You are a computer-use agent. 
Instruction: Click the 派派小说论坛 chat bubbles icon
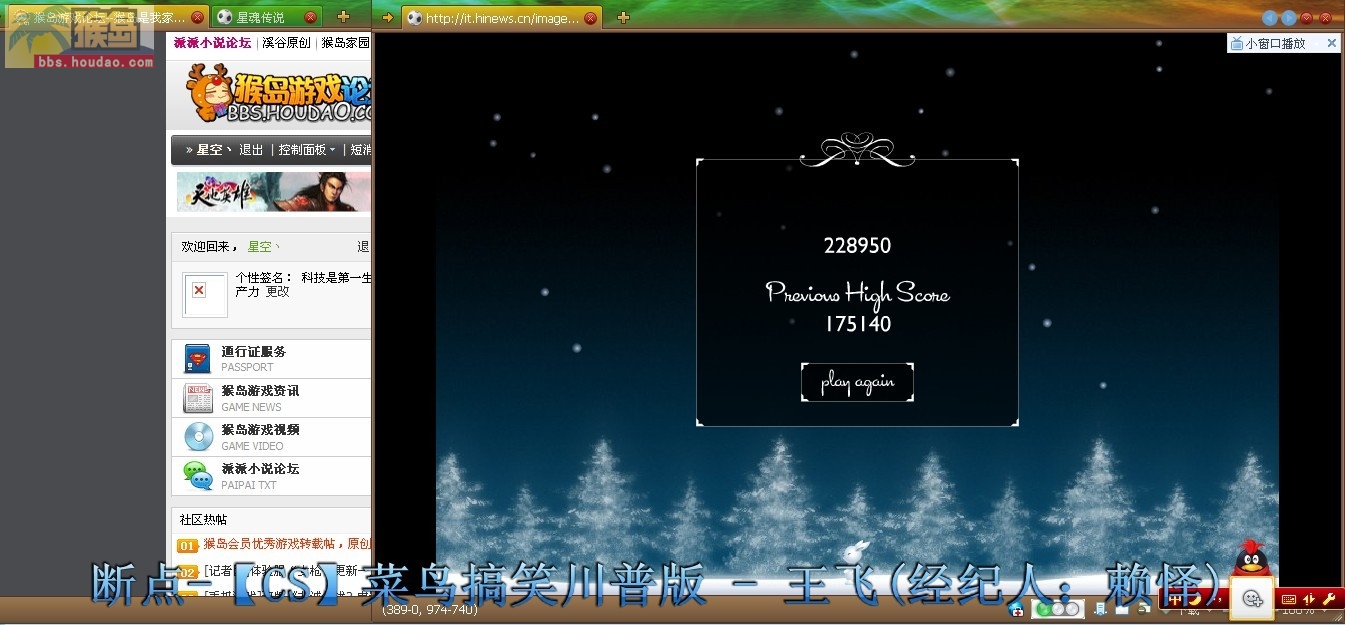198,476
